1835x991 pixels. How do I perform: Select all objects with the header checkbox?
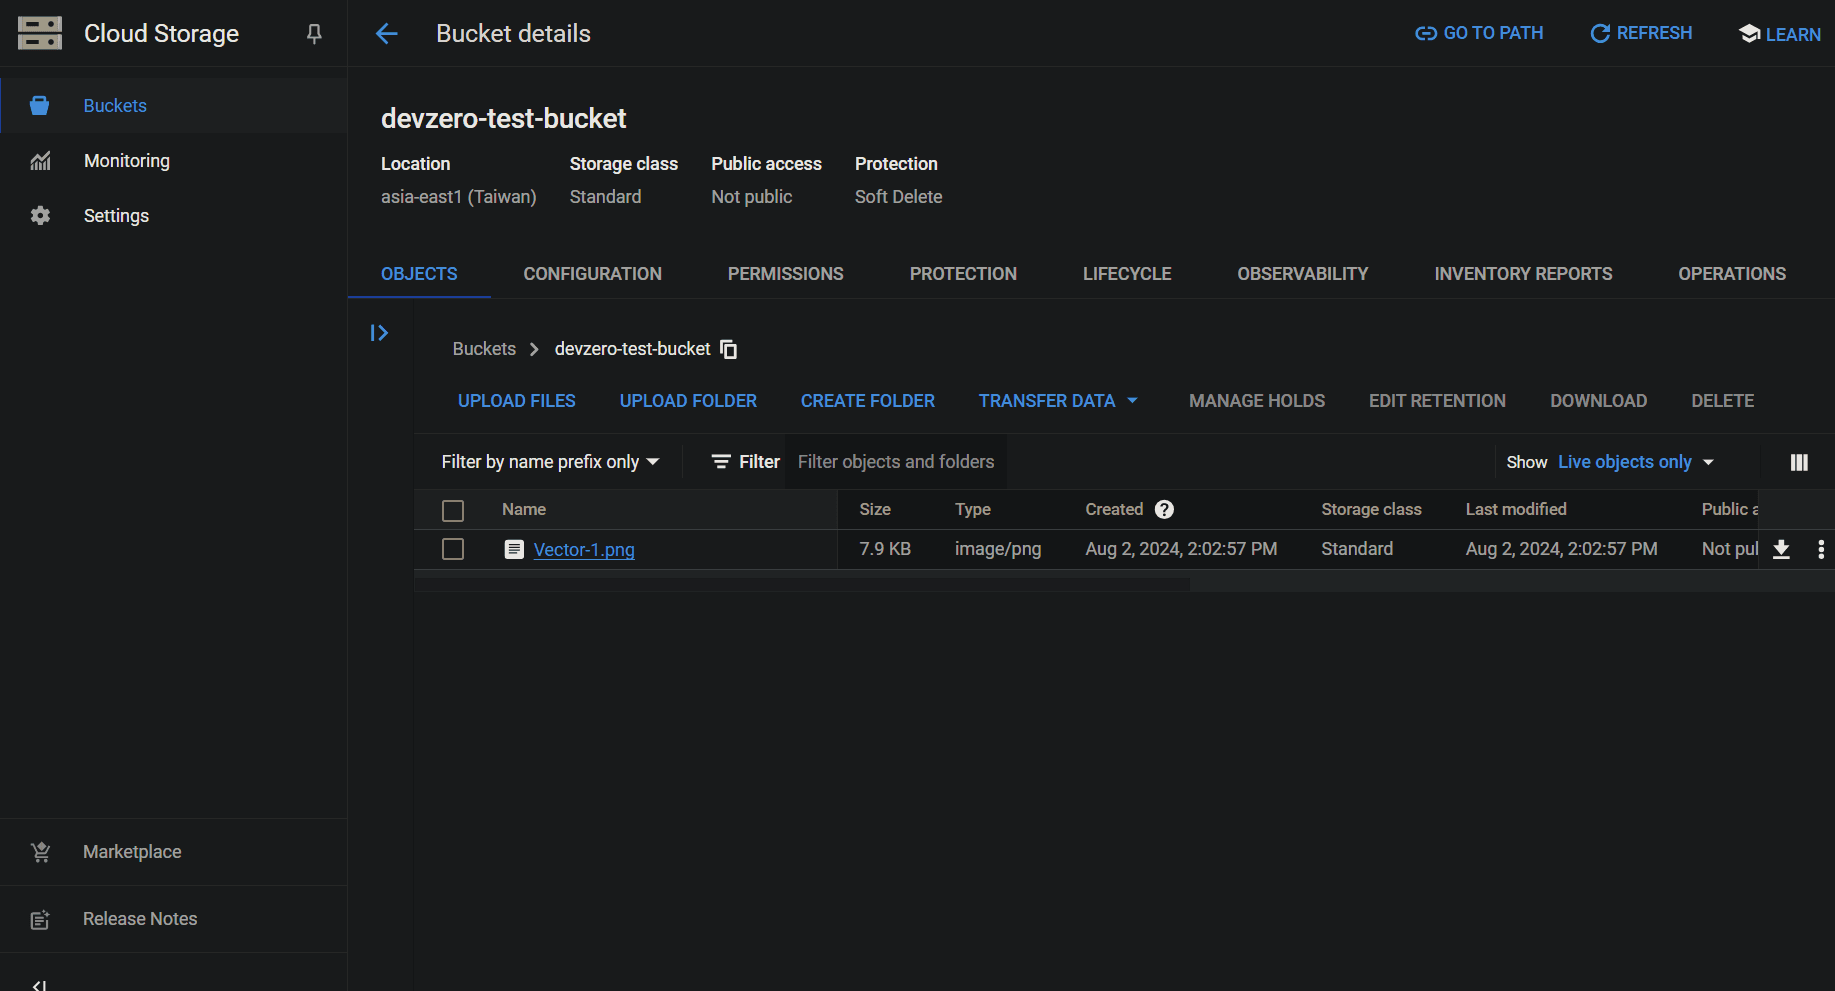[453, 511]
